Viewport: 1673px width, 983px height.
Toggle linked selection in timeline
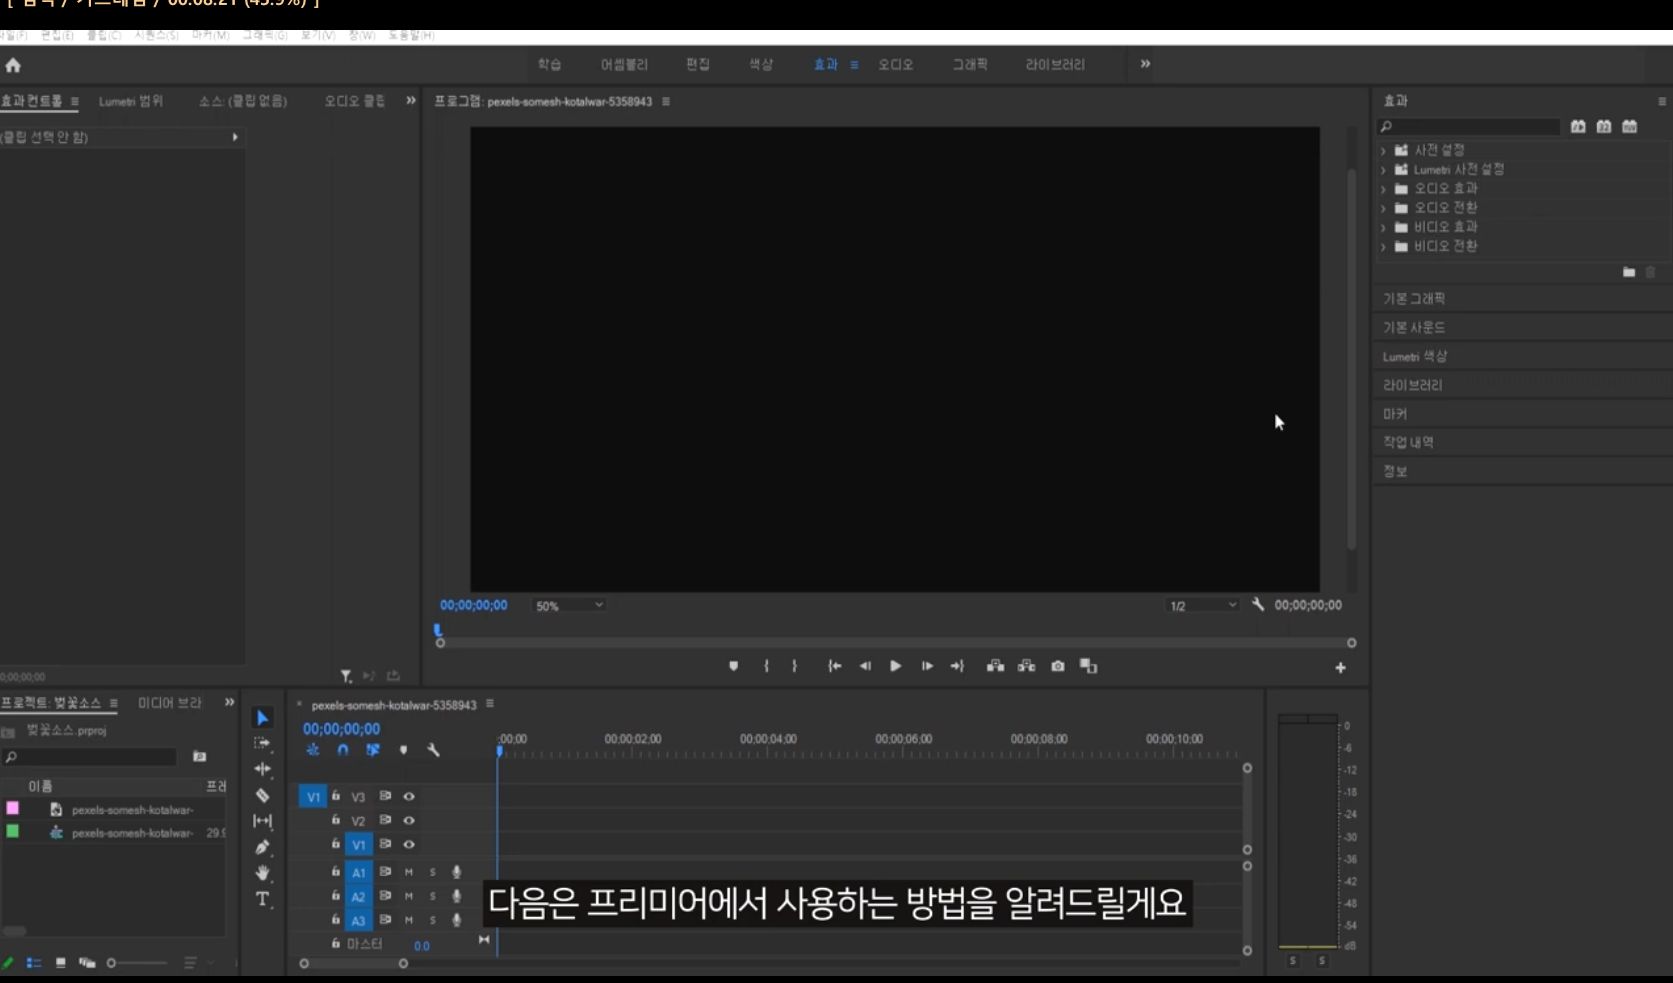click(372, 750)
